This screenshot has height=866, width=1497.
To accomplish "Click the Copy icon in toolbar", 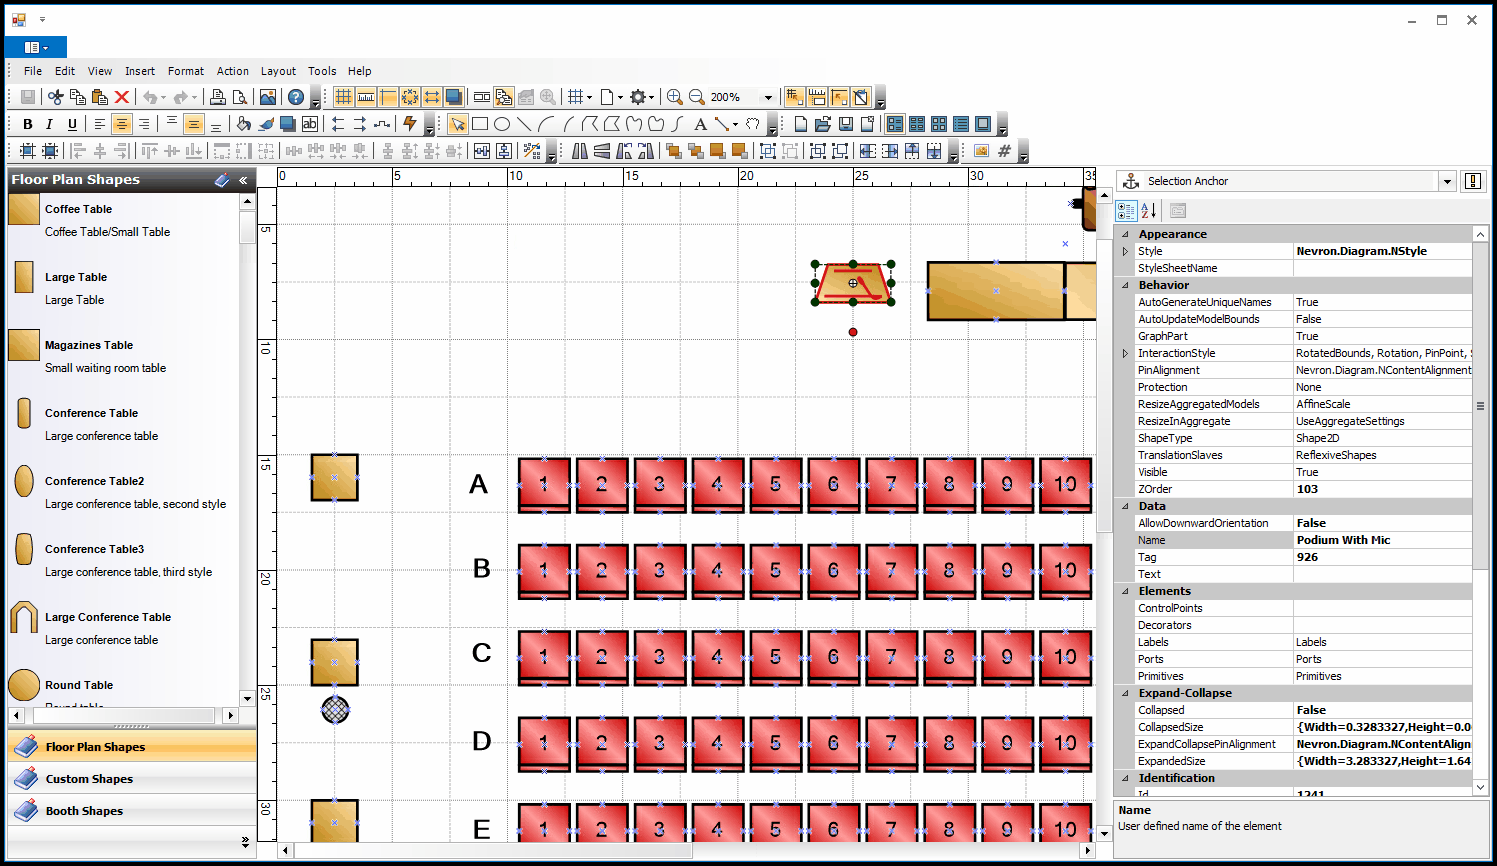I will pos(78,97).
